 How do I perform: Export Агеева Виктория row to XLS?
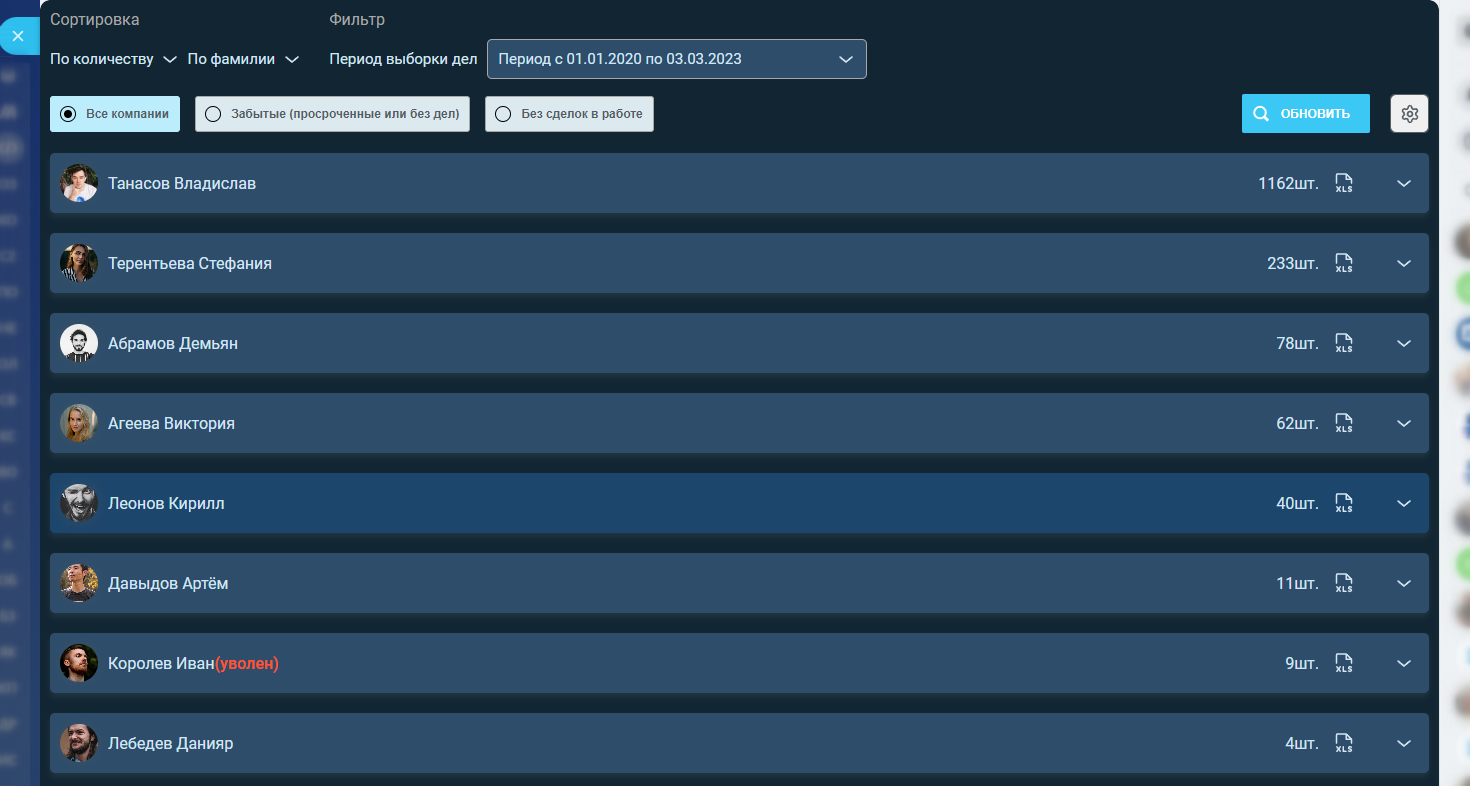click(1344, 423)
